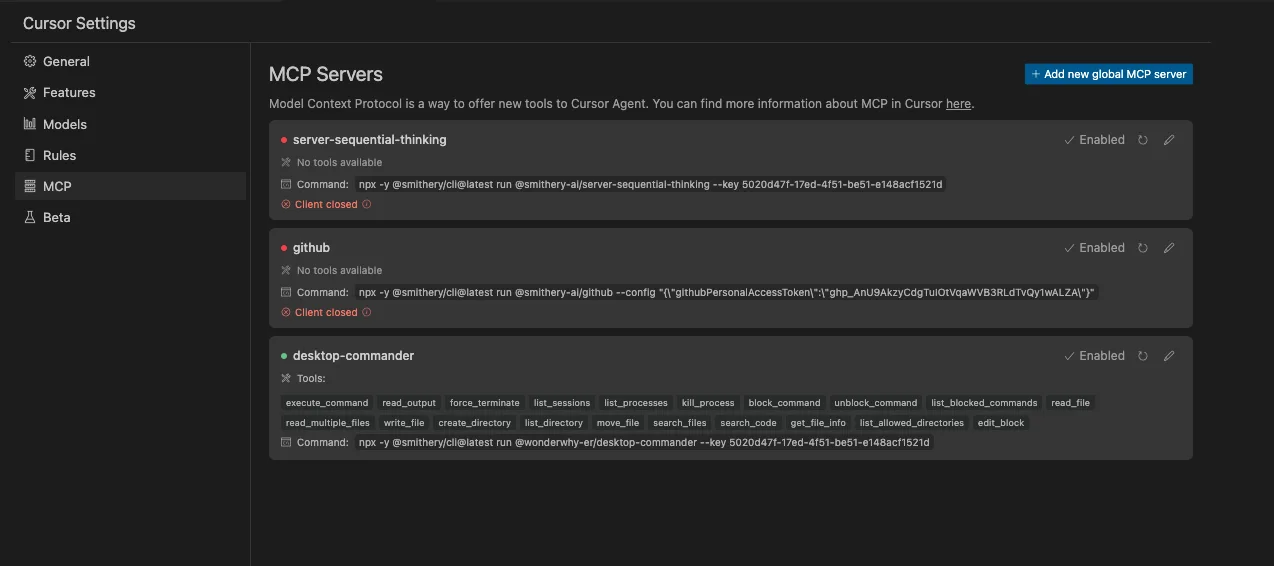Refresh the github MCP server

coord(1143,248)
